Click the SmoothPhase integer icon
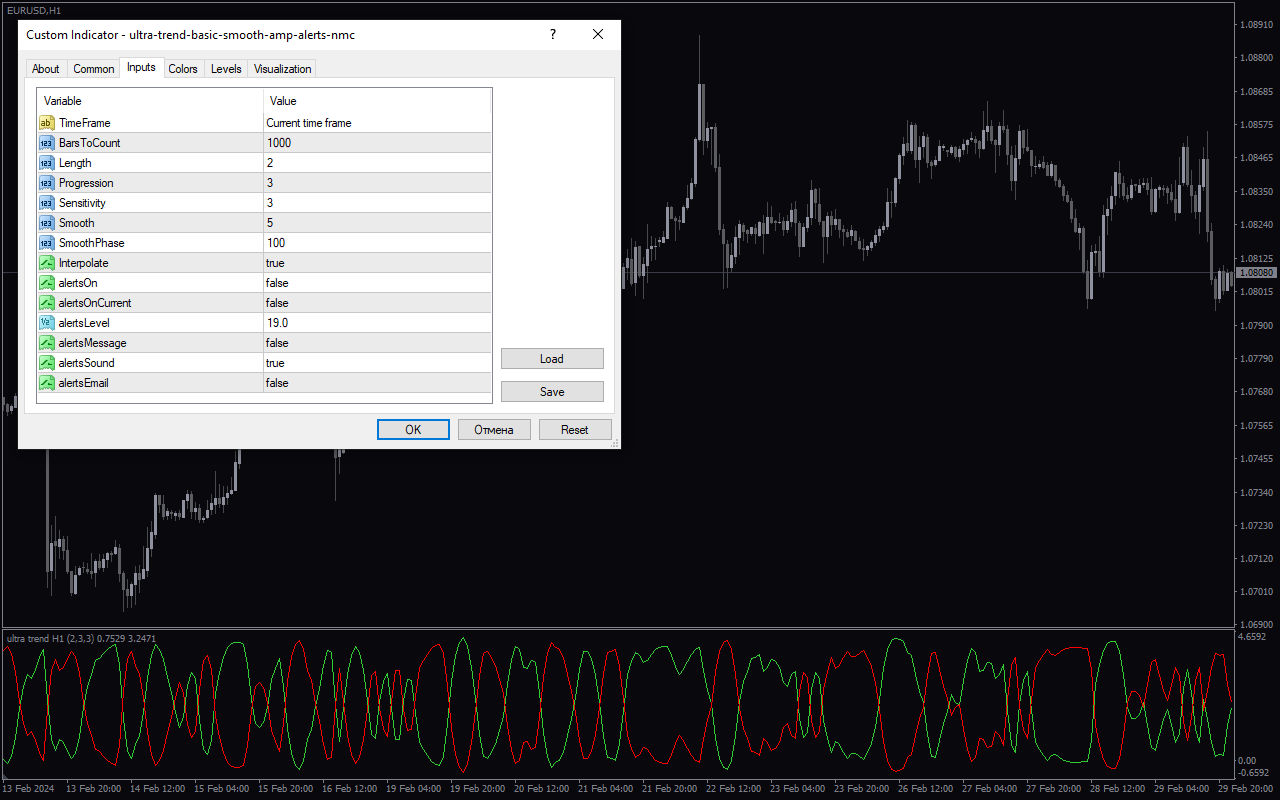Viewport: 1280px width, 800px height. [46, 243]
